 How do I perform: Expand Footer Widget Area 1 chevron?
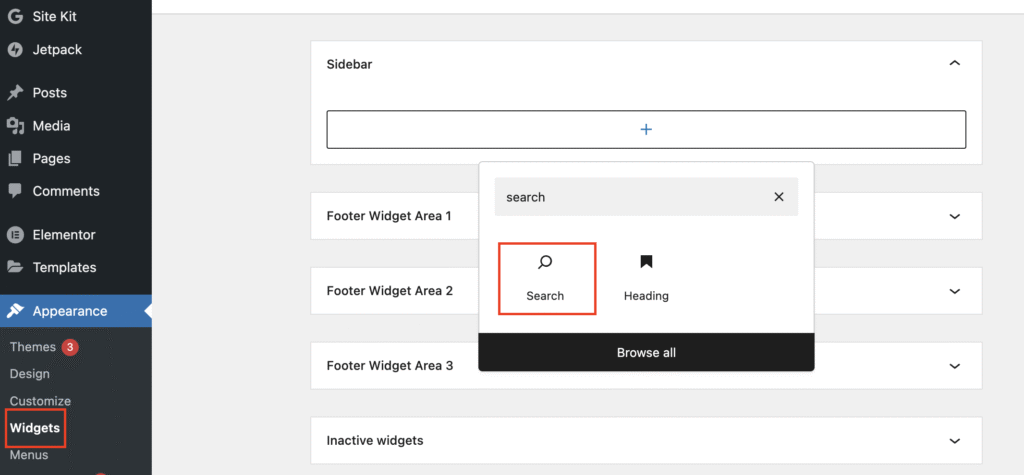pyautogui.click(x=954, y=216)
